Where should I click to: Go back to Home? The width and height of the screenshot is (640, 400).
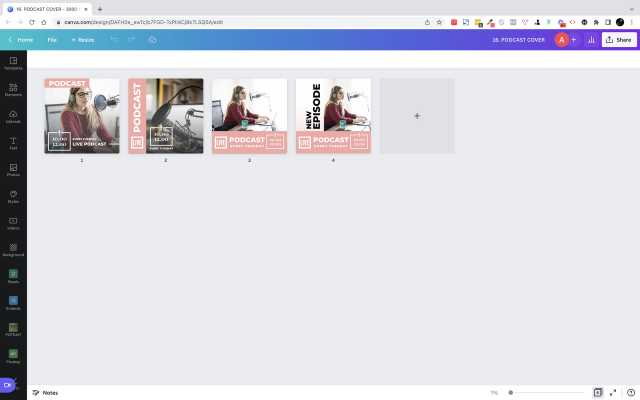[x=20, y=40]
